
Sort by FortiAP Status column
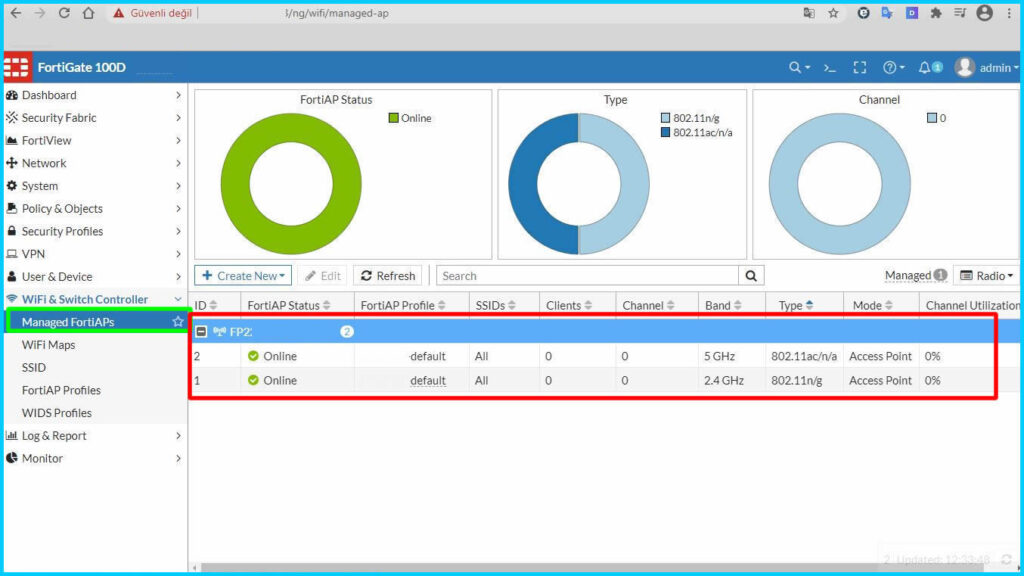(x=289, y=305)
